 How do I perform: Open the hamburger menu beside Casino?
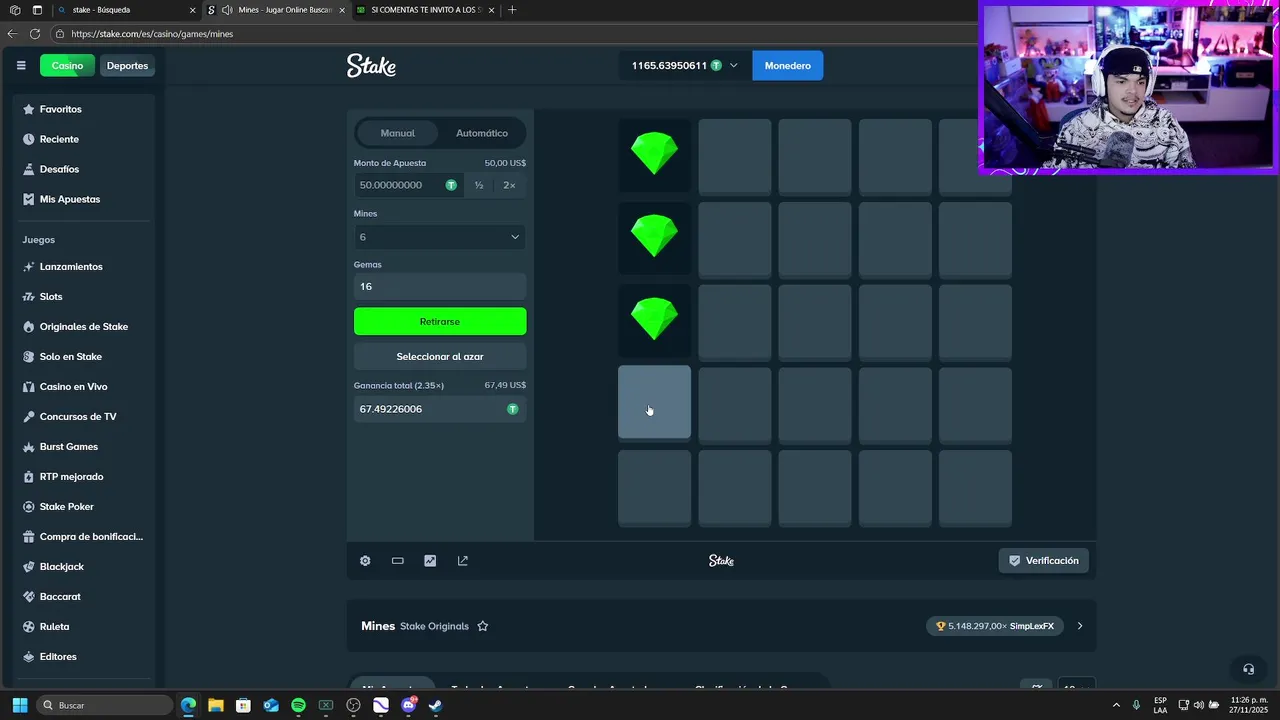[21, 66]
